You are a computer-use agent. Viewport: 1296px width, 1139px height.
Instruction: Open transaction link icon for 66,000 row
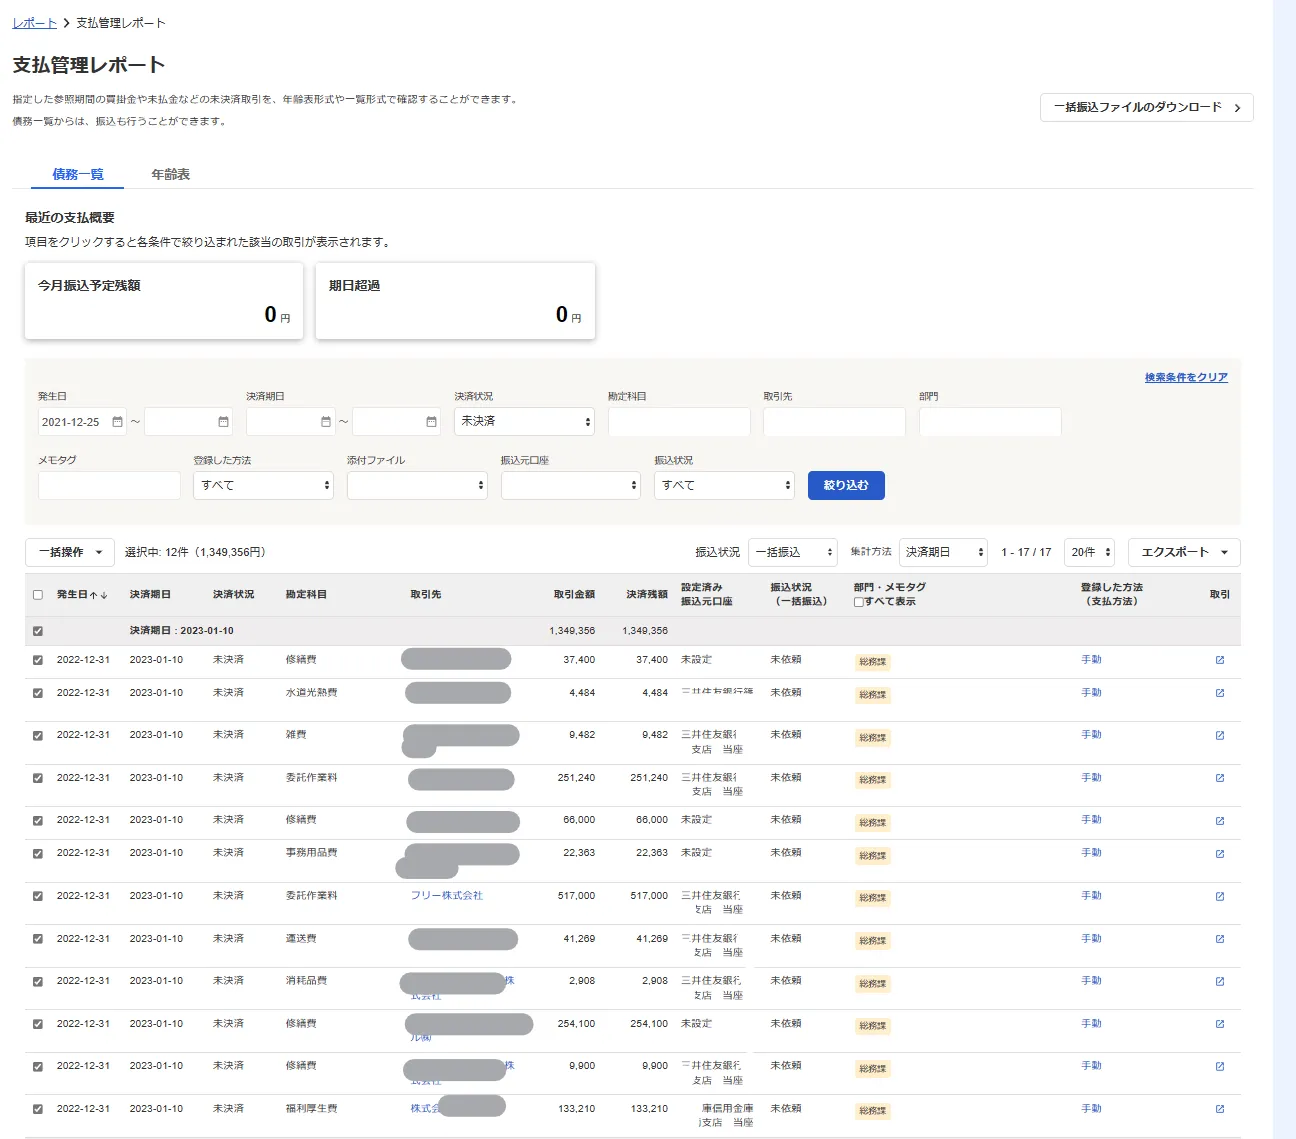tap(1220, 820)
